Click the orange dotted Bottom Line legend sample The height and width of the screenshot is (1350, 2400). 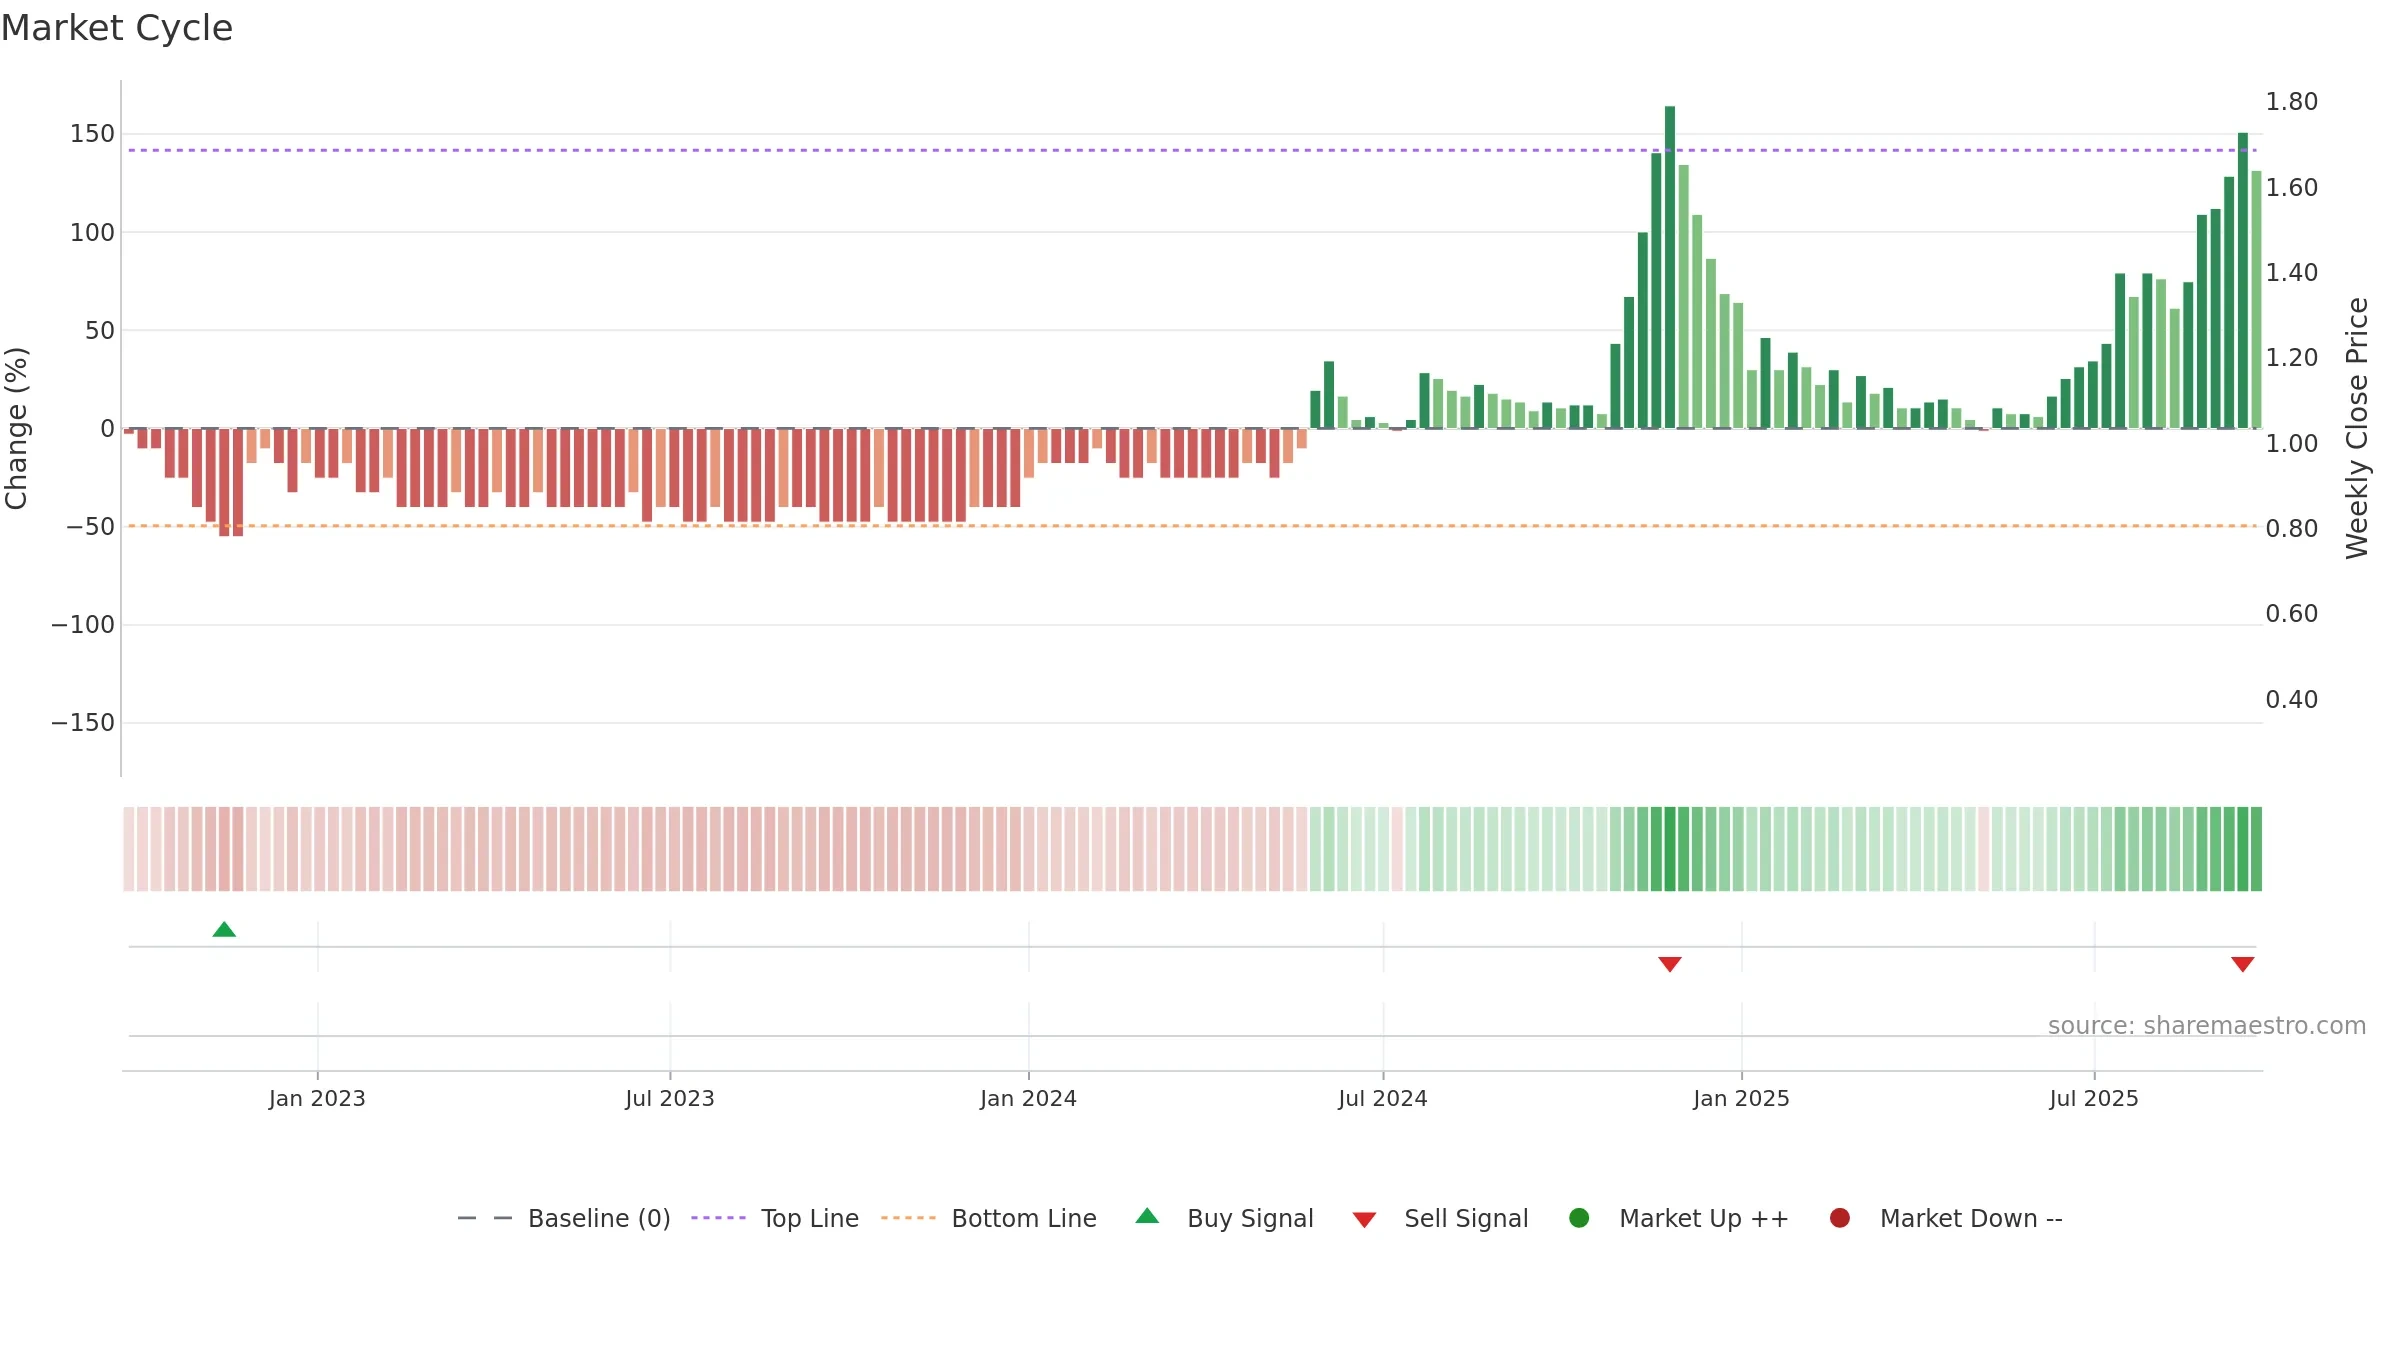908,1218
